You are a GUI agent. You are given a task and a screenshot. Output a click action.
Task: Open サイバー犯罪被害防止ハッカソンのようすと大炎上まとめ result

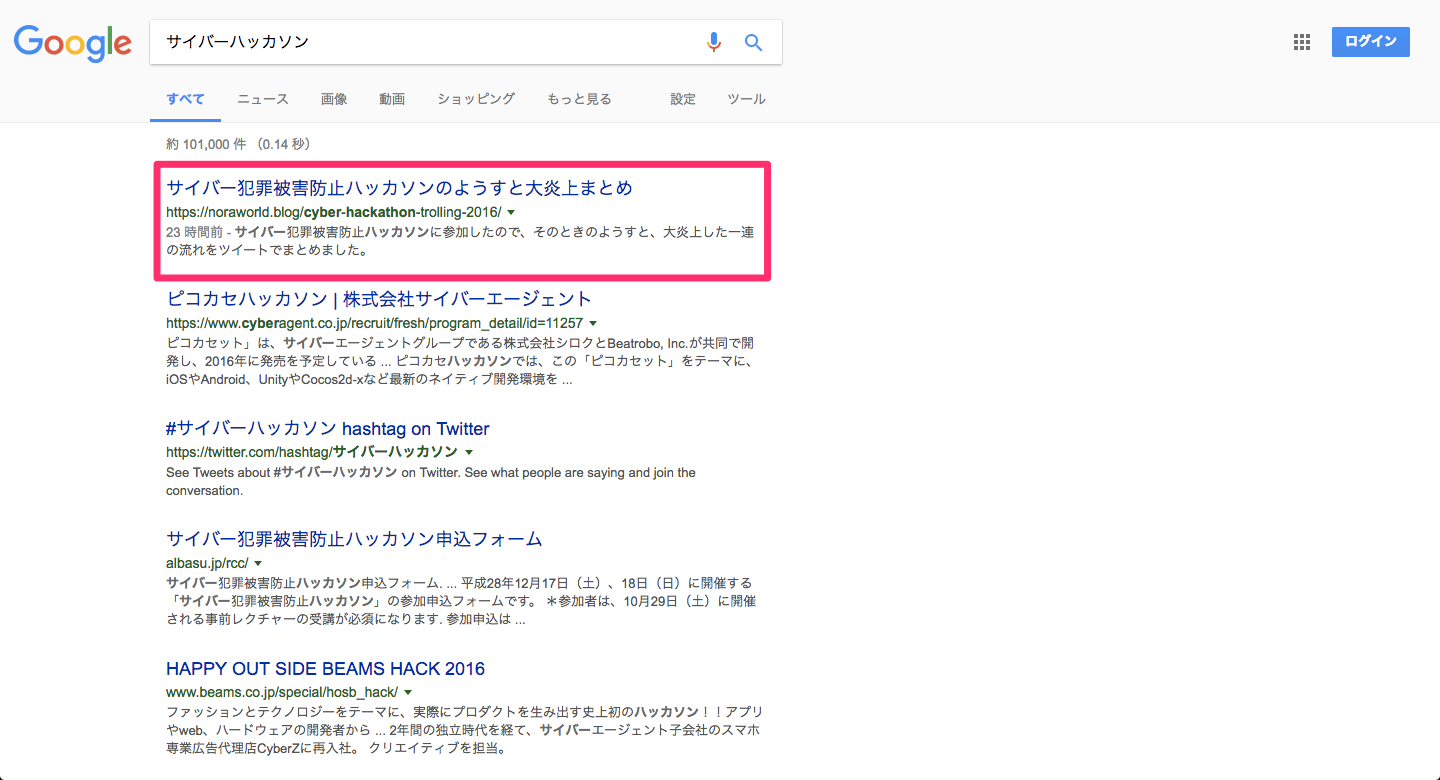click(x=399, y=188)
